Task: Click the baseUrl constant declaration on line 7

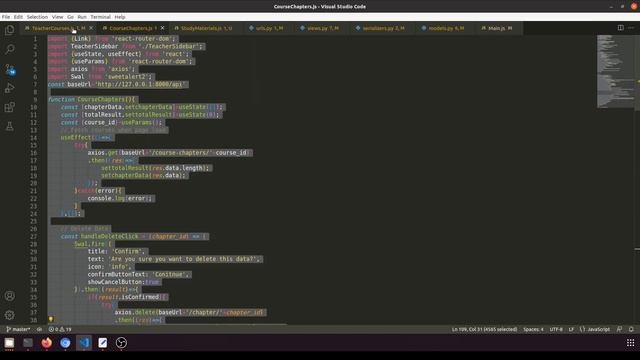Action: click(118, 84)
